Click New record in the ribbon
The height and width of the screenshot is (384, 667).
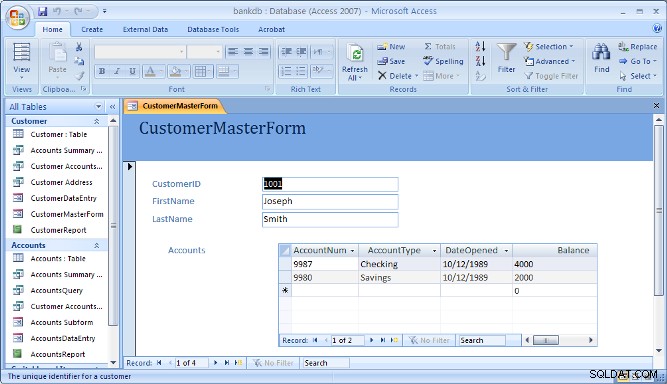[391, 47]
